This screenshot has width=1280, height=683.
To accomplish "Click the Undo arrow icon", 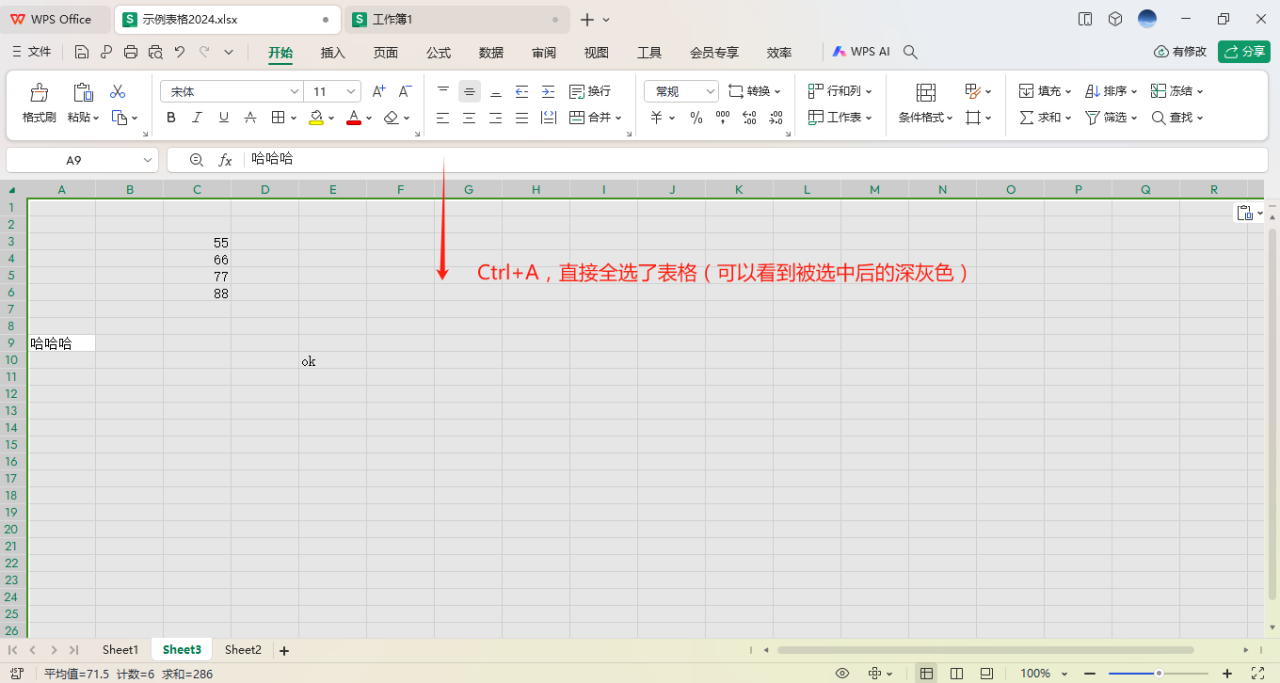I will (180, 52).
